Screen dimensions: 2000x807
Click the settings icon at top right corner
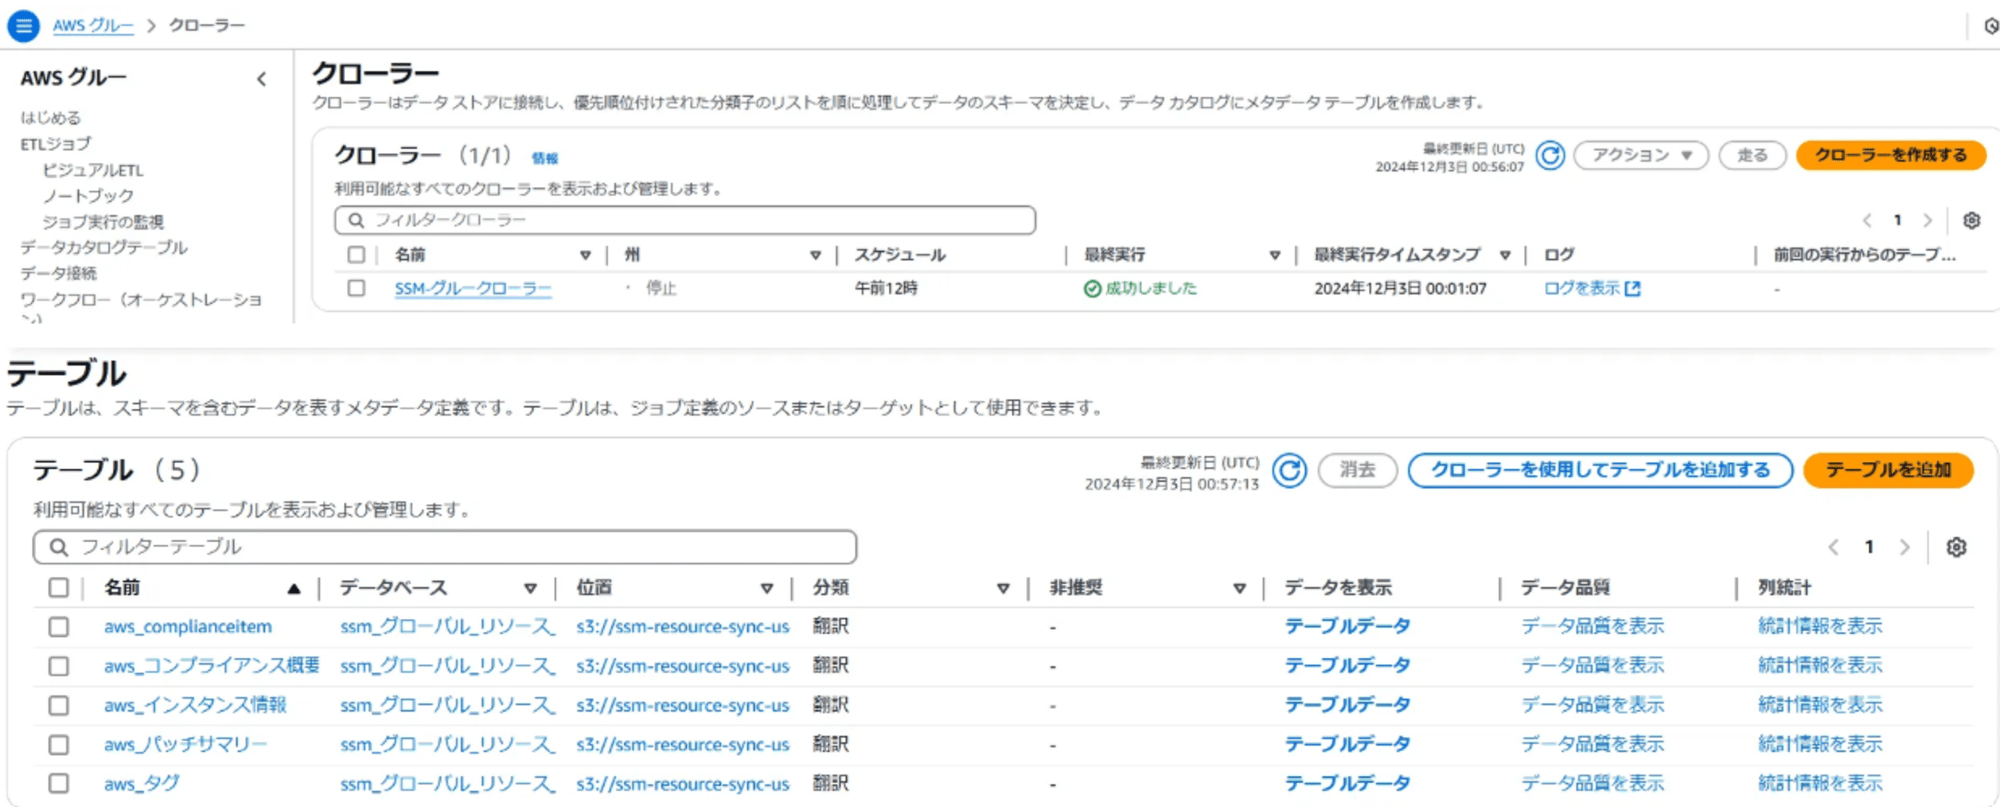click(1991, 26)
